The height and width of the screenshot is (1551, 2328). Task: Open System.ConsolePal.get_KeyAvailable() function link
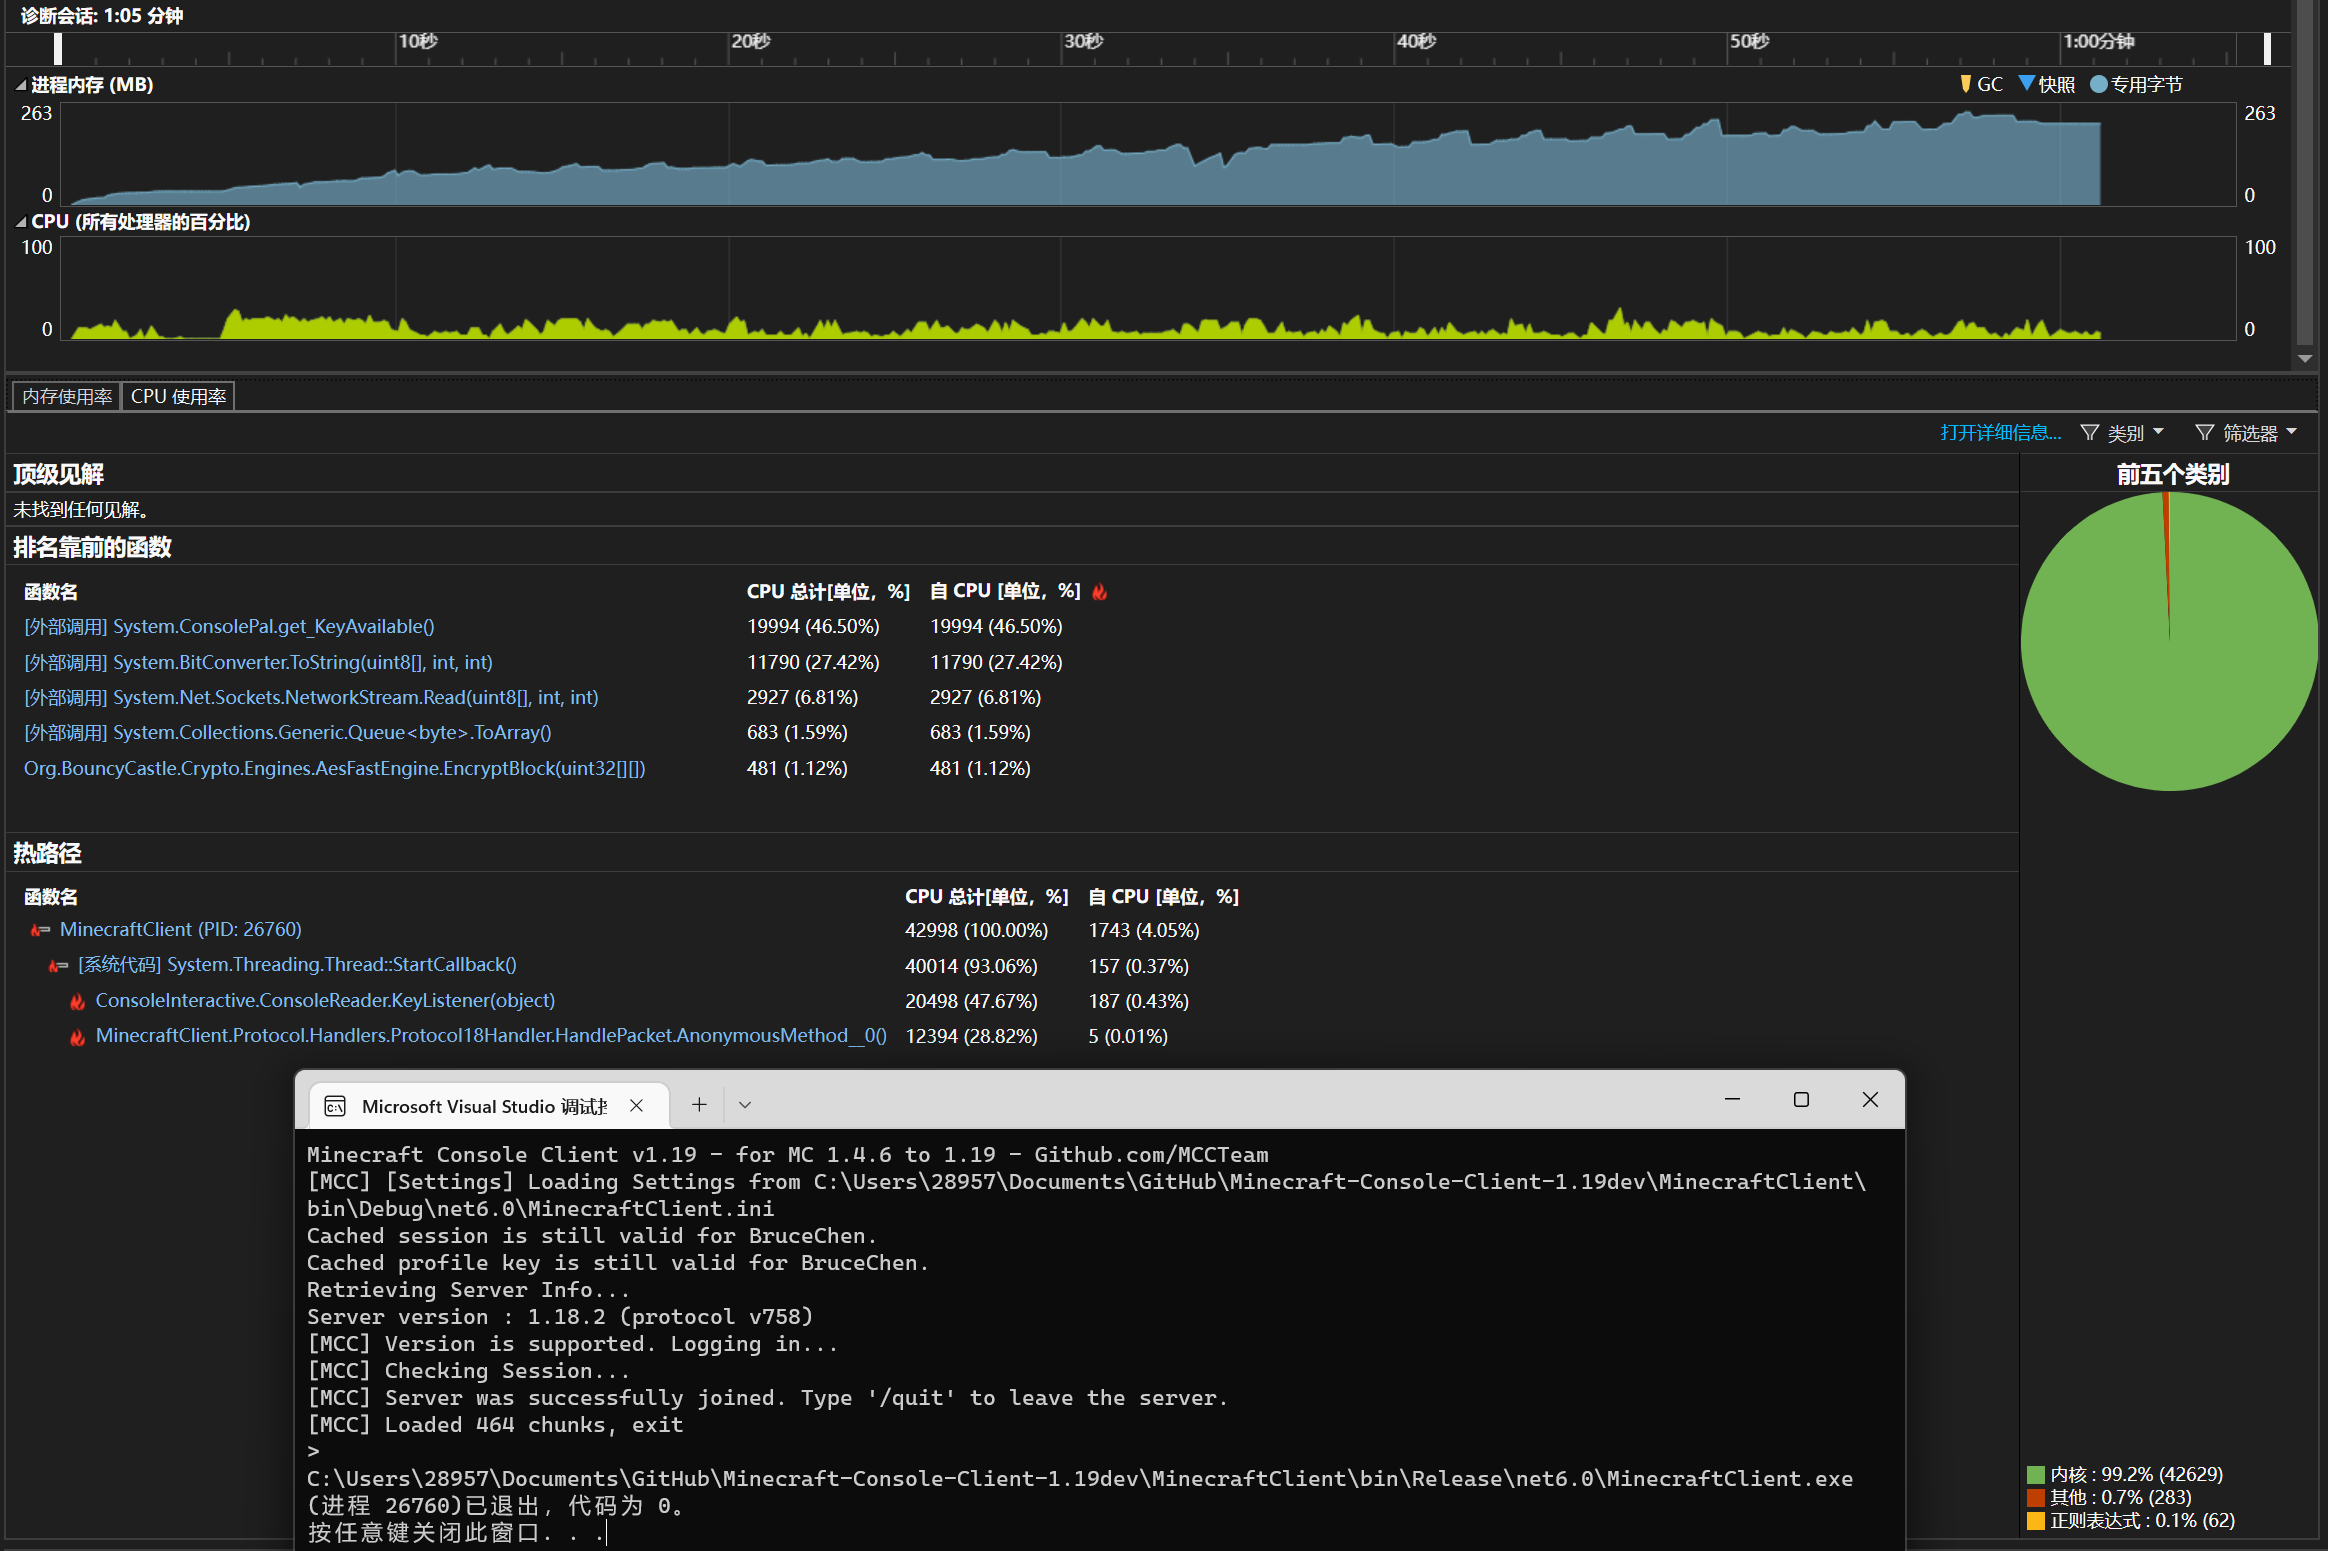click(273, 627)
